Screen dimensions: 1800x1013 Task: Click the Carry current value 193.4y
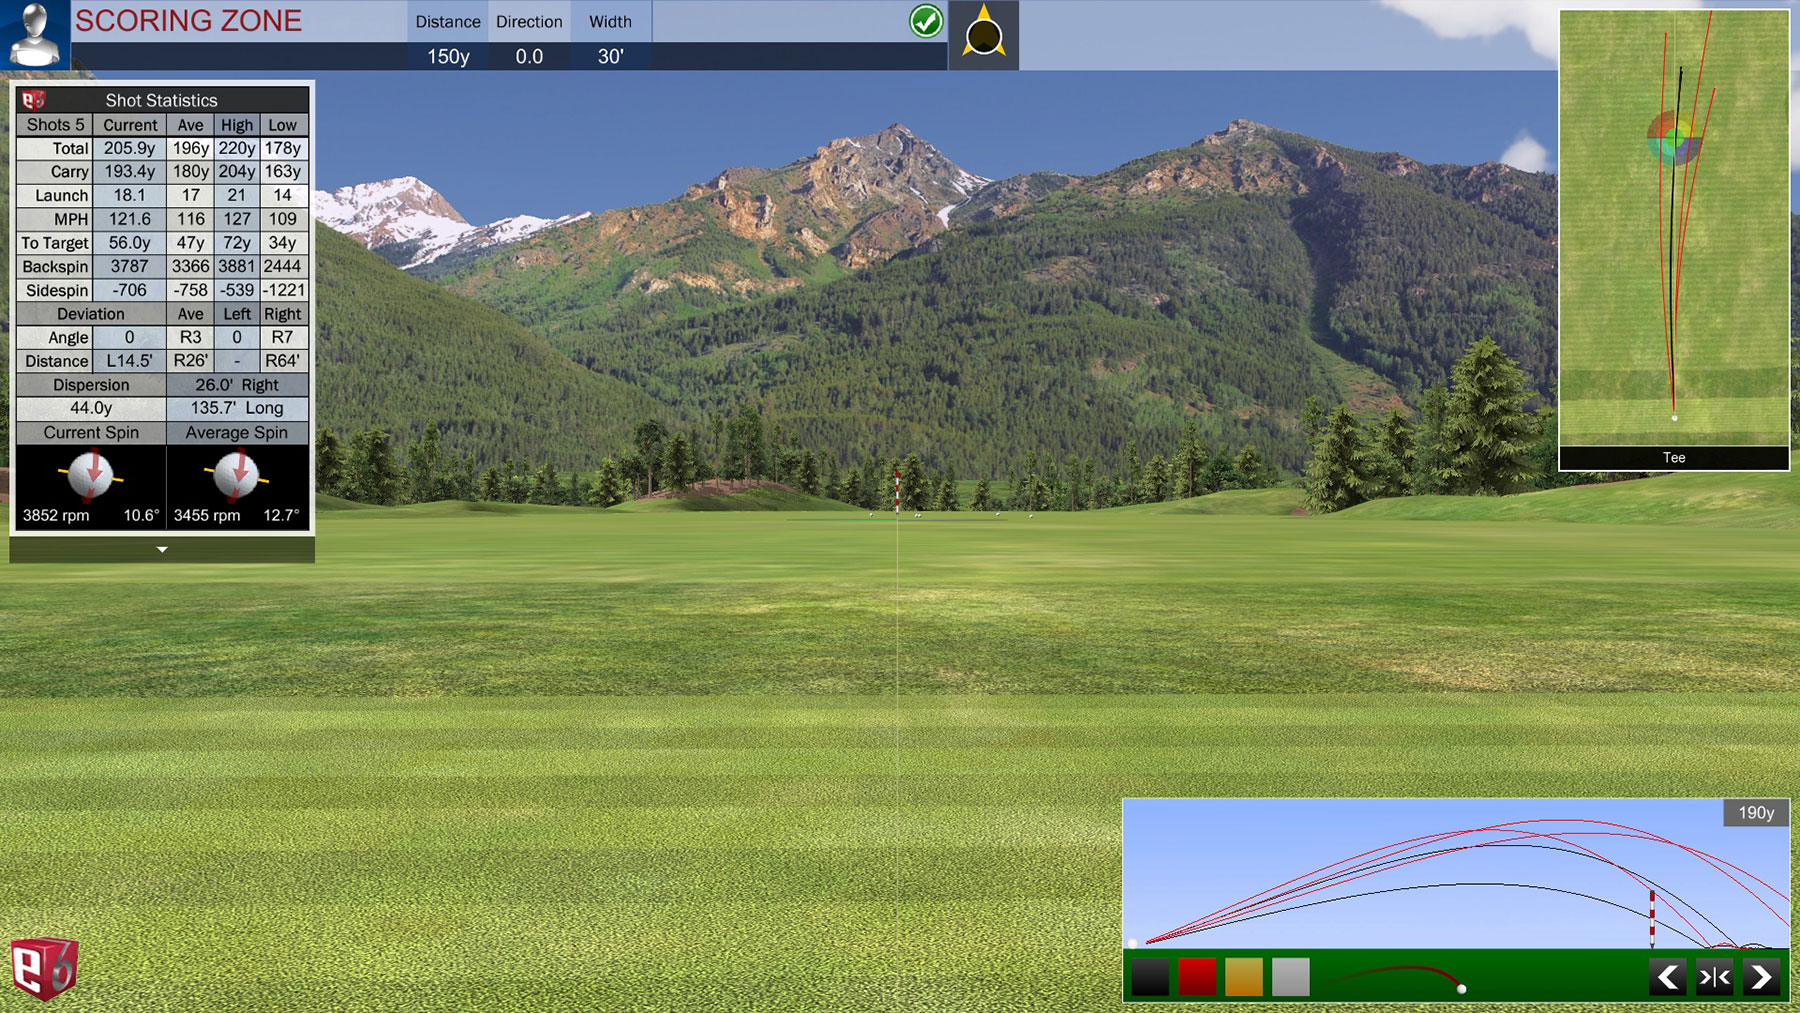130,172
